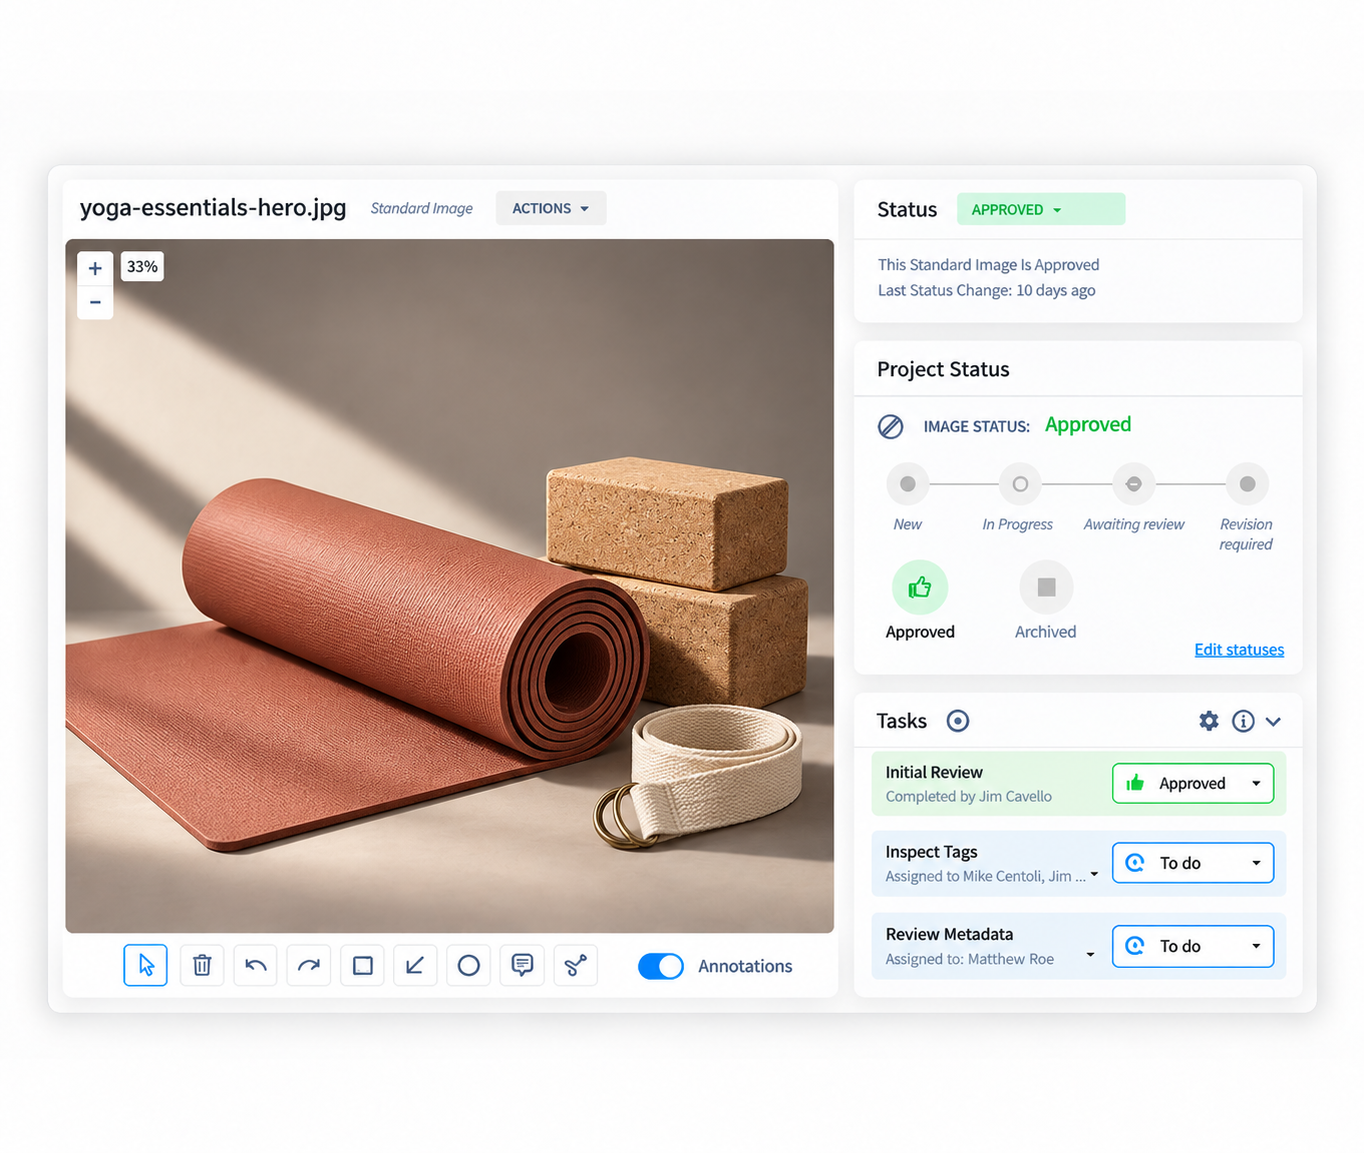Undo the last annotation change
The width and height of the screenshot is (1364, 1153).
(x=255, y=965)
